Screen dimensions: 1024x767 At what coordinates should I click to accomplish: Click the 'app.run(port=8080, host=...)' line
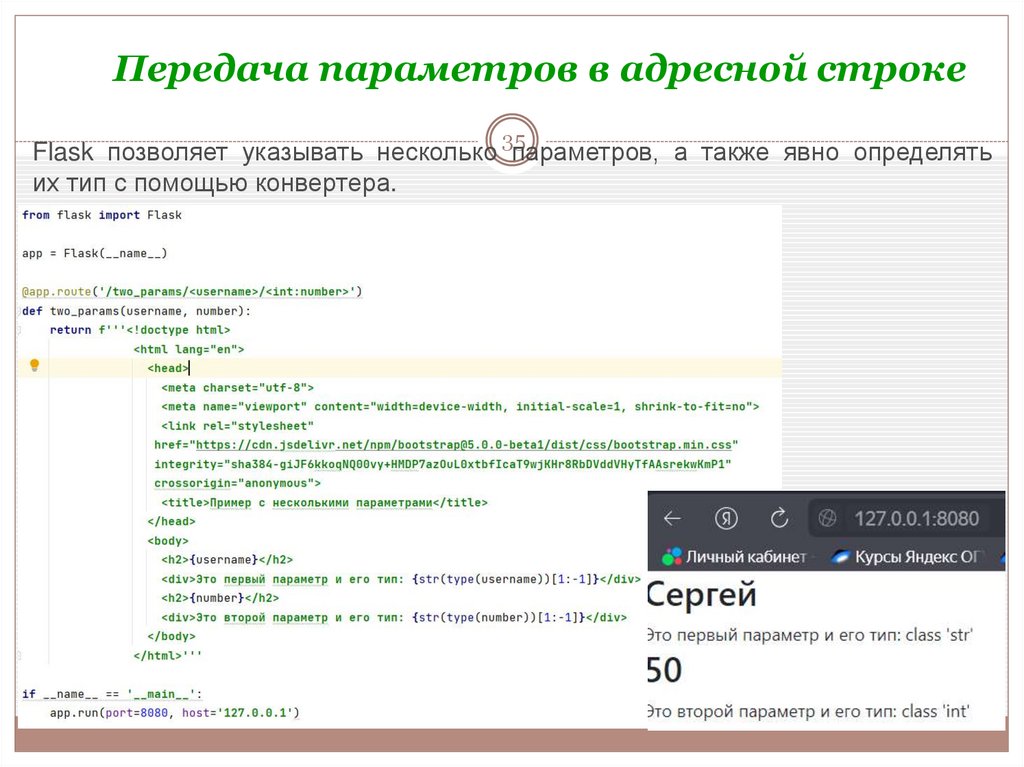click(174, 713)
